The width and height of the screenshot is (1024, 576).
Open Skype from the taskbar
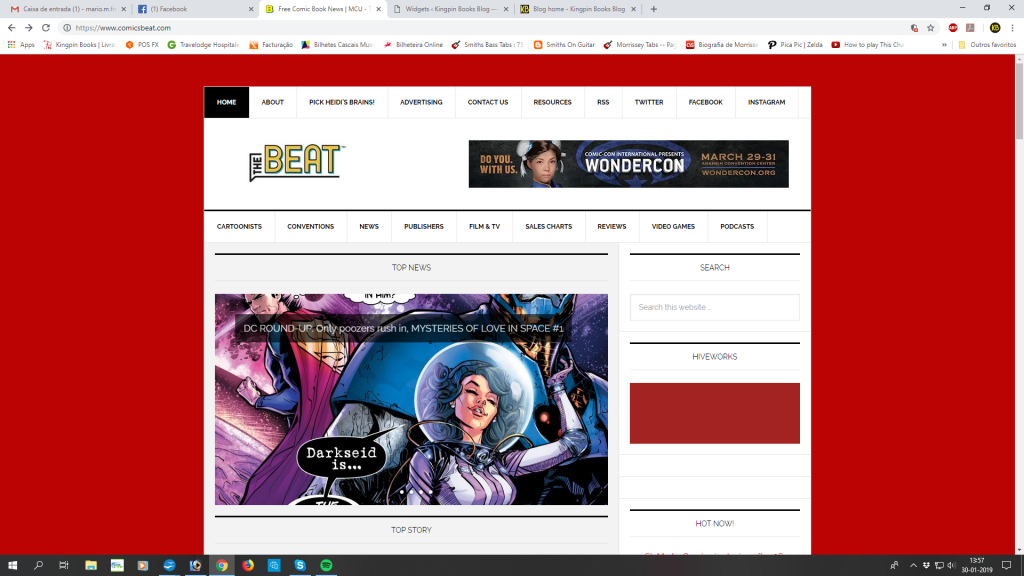[x=300, y=565]
